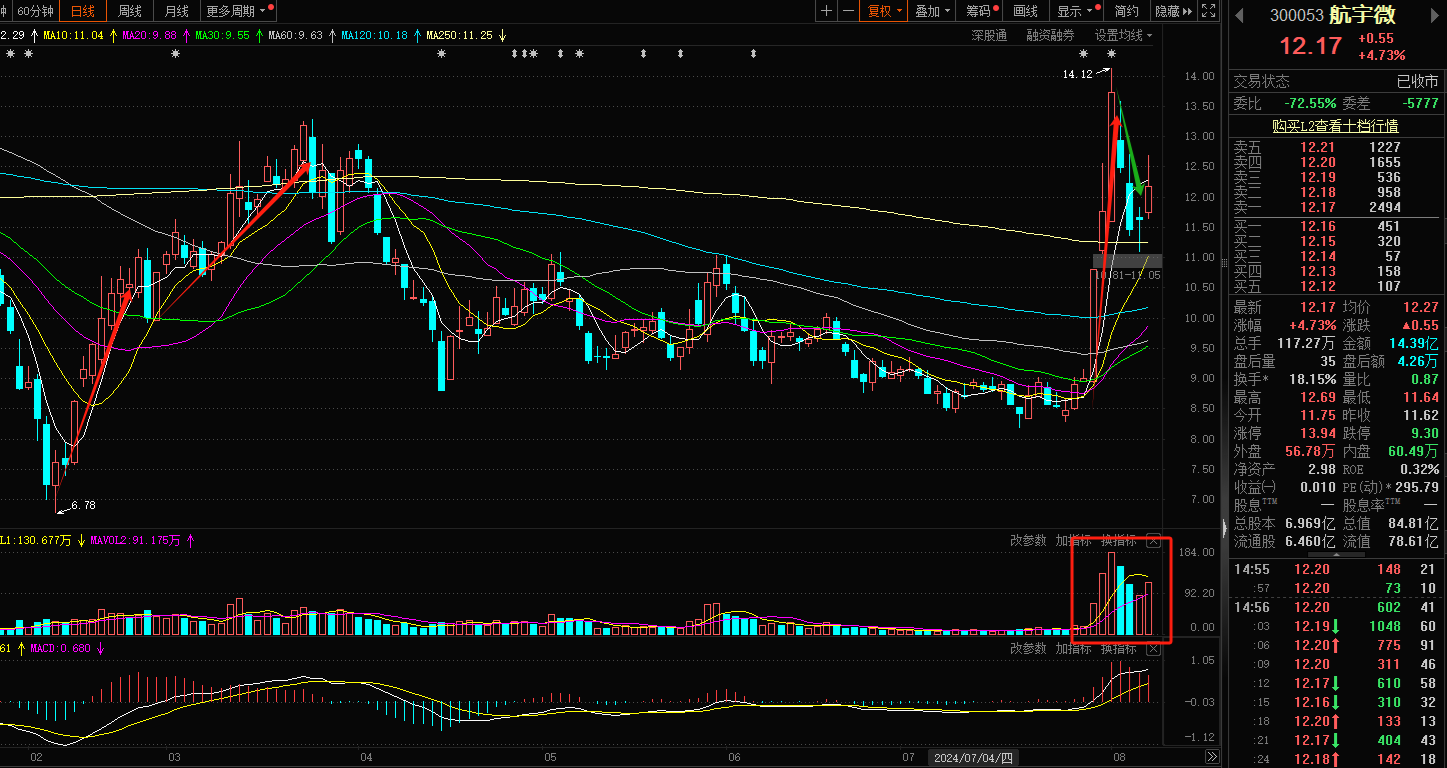Screen dimensions: 1447x768
Task: Select the 卖五 12.21 order row
Action: click(x=1335, y=147)
